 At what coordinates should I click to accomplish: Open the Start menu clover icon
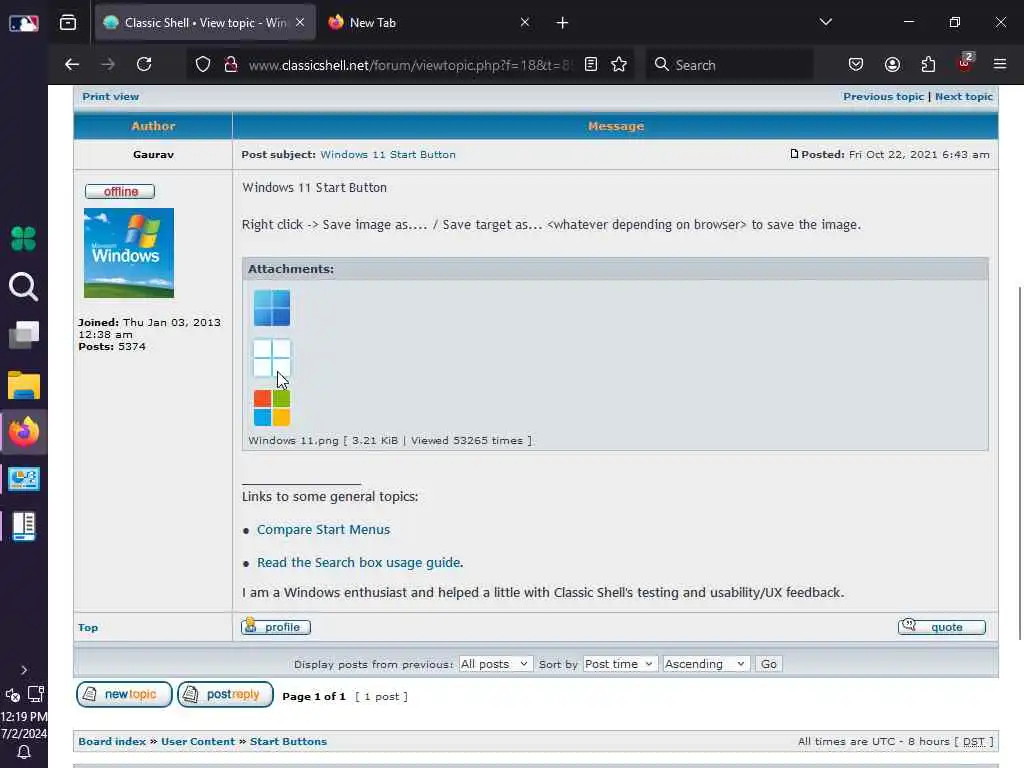(24, 238)
